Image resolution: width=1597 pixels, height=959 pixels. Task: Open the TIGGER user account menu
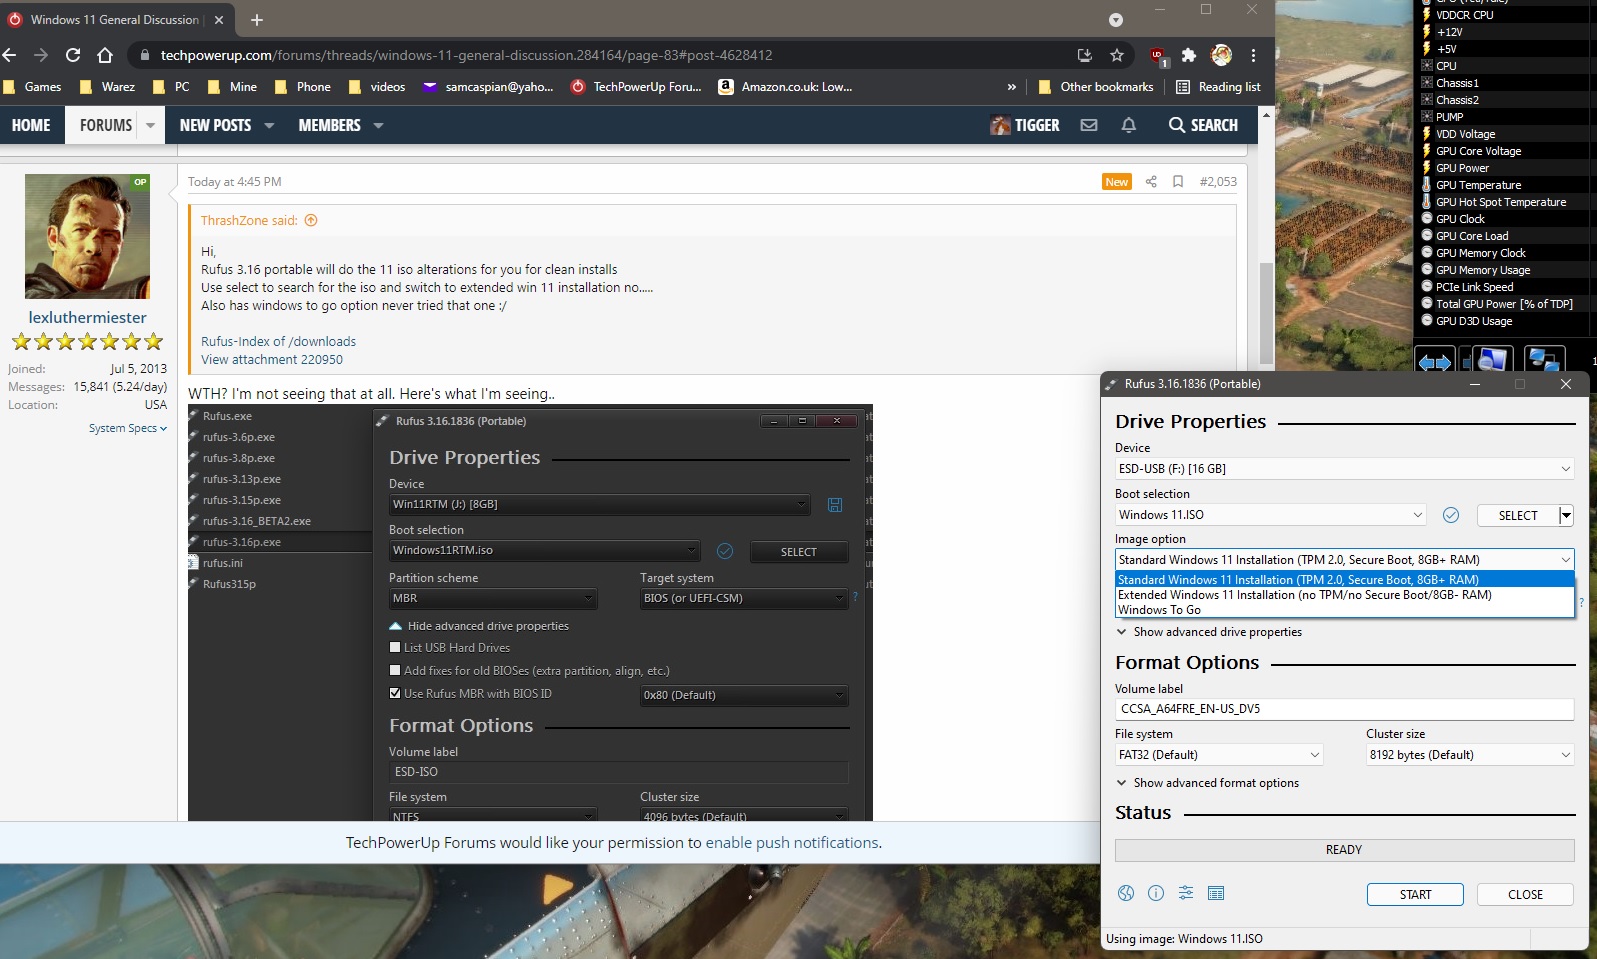pos(1025,125)
